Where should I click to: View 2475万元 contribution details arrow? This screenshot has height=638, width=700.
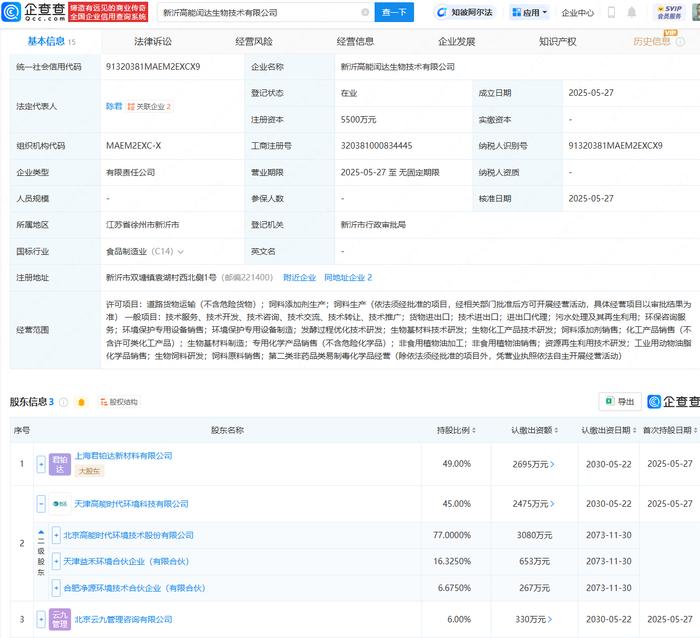tap(552, 504)
